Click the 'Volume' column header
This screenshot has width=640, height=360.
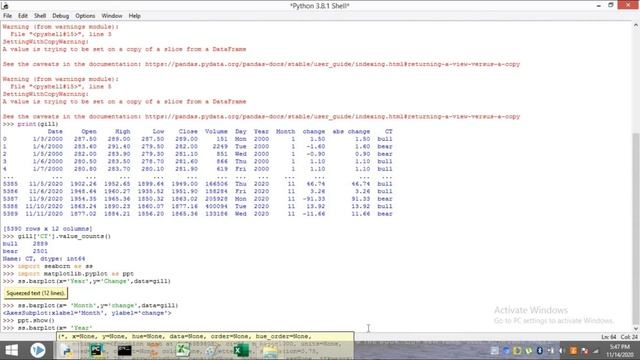click(x=216, y=131)
